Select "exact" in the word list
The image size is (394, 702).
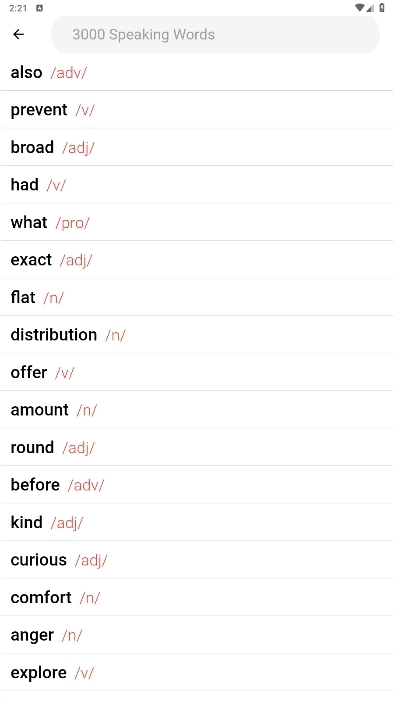pyautogui.click(x=197, y=260)
